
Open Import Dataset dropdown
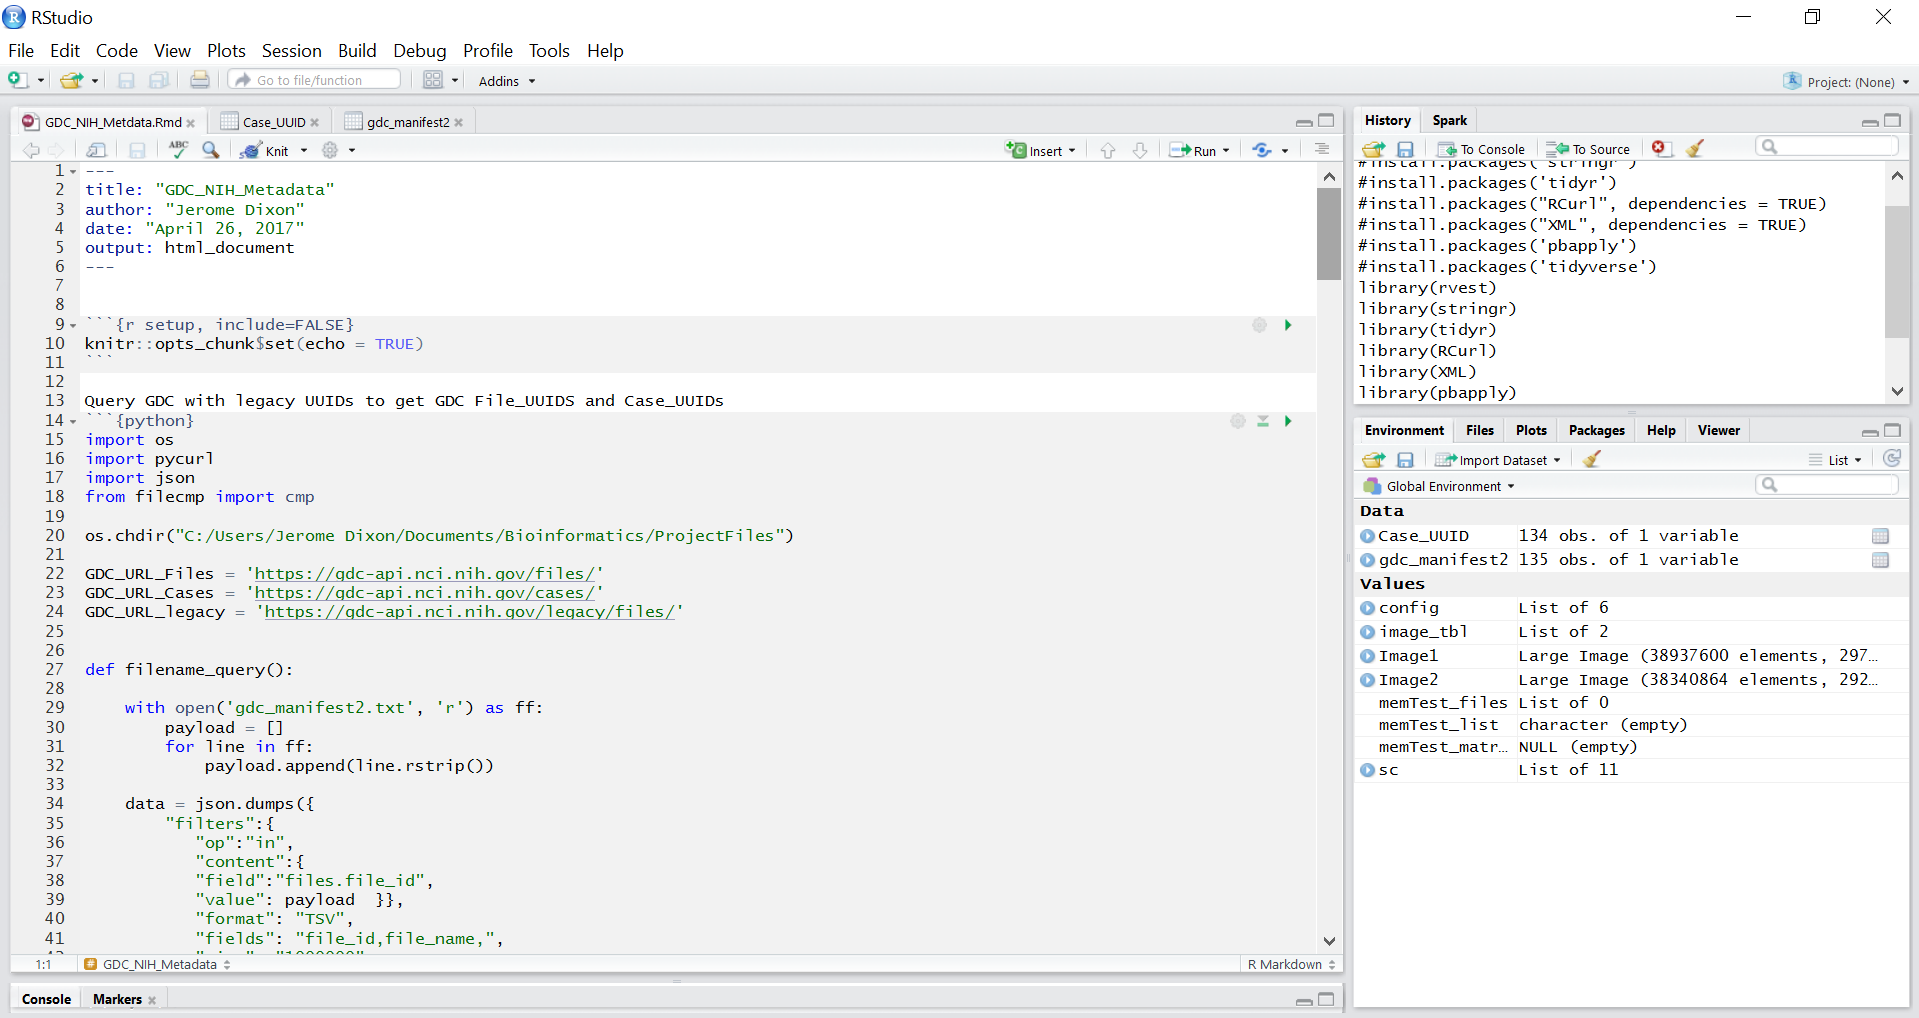coord(1497,460)
